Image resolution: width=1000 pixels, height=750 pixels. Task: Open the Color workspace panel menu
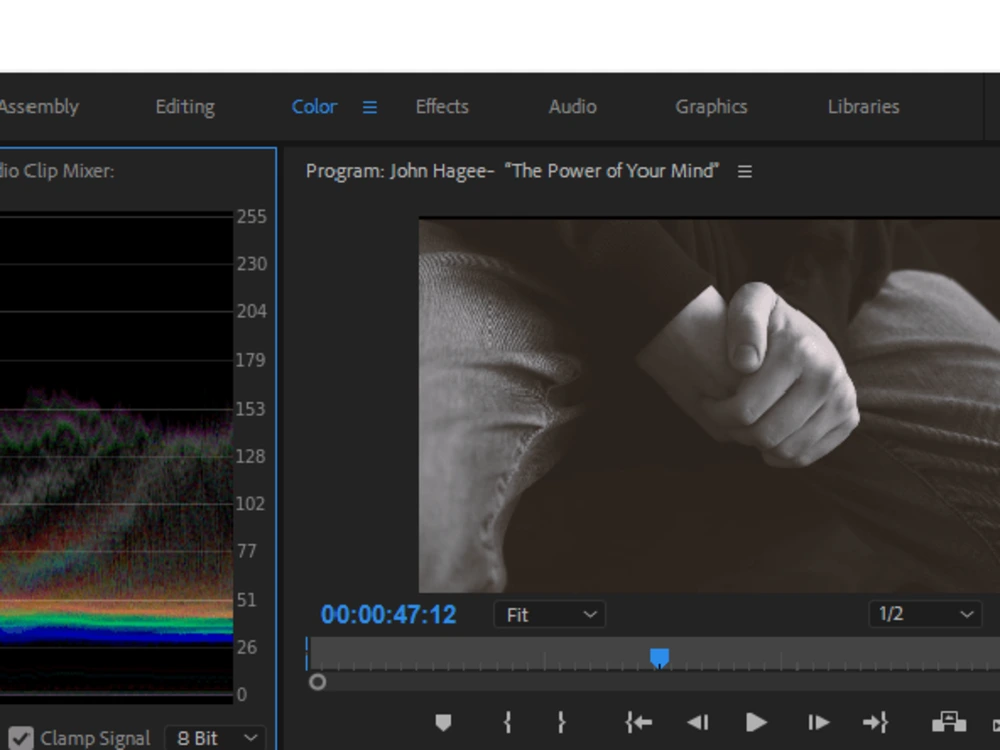coord(370,107)
